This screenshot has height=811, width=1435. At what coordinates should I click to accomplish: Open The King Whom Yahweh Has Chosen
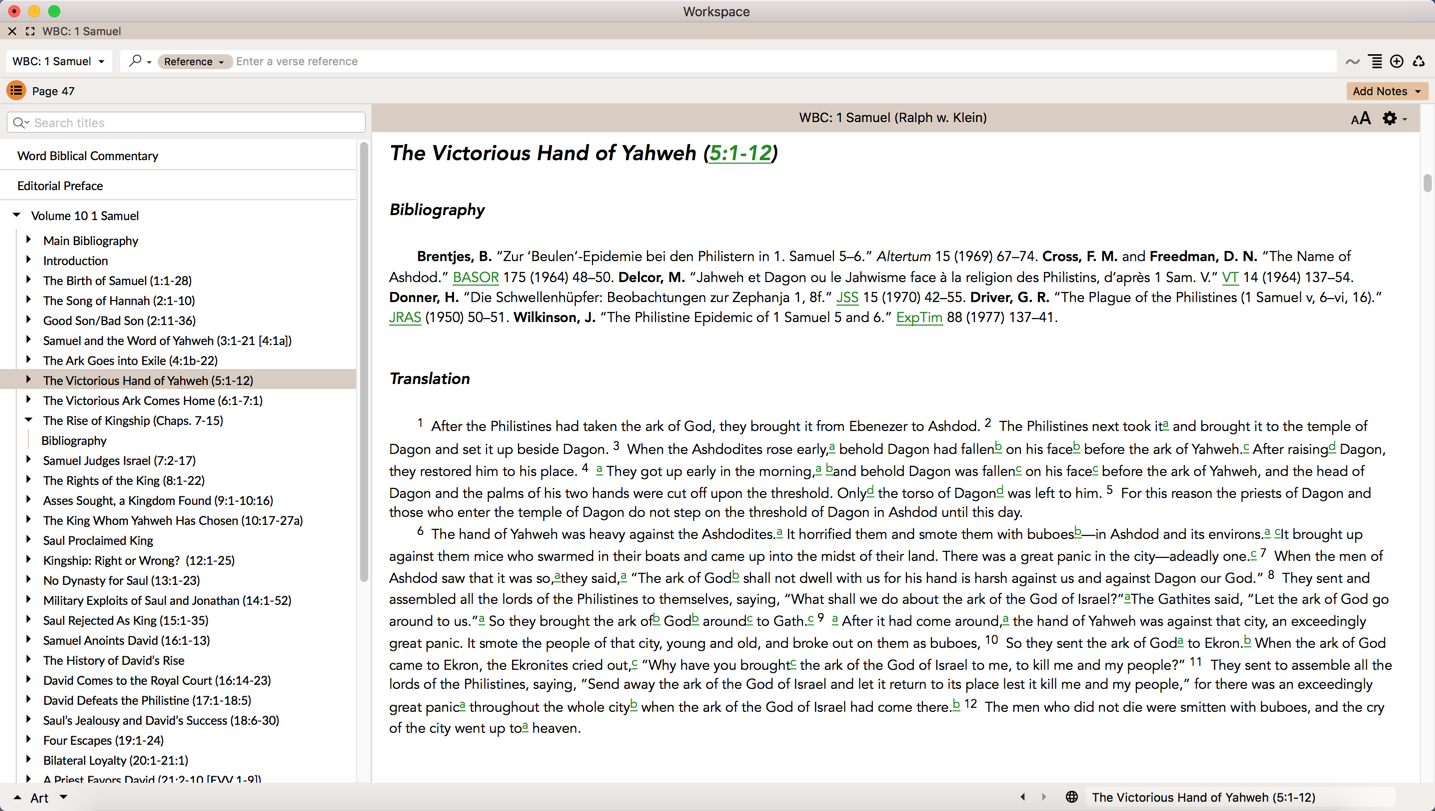point(173,521)
